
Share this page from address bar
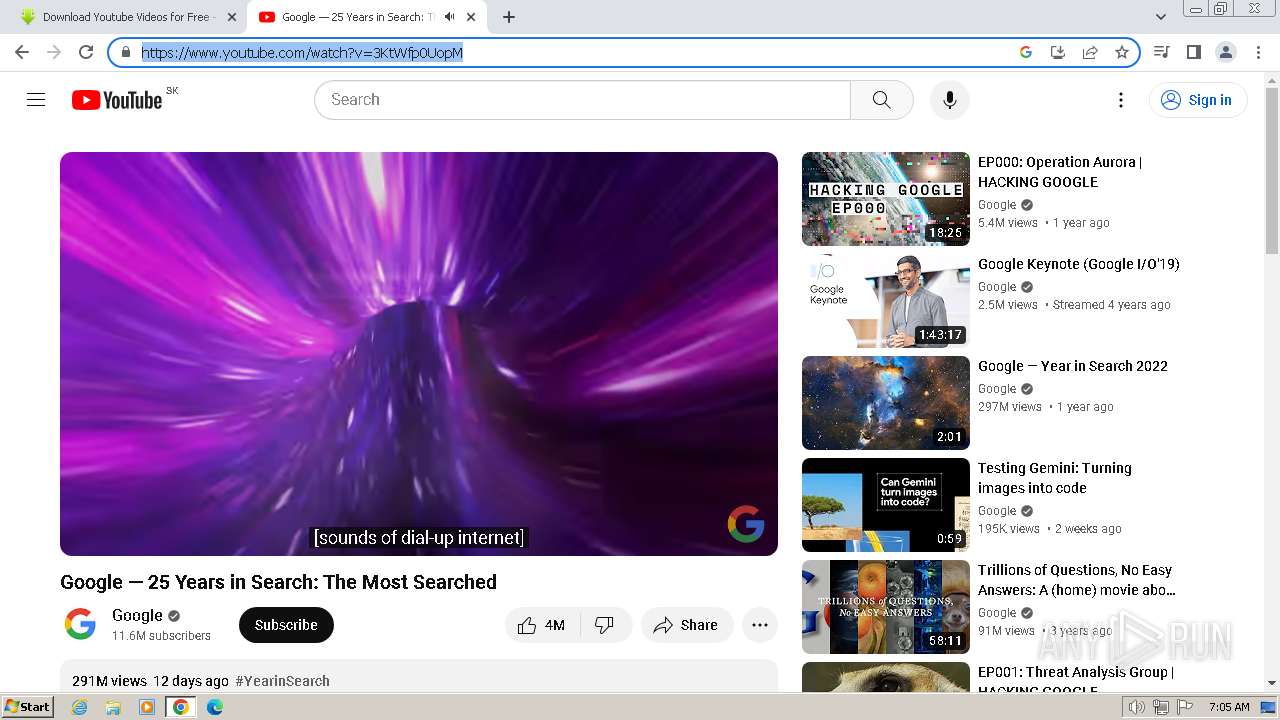click(1090, 52)
